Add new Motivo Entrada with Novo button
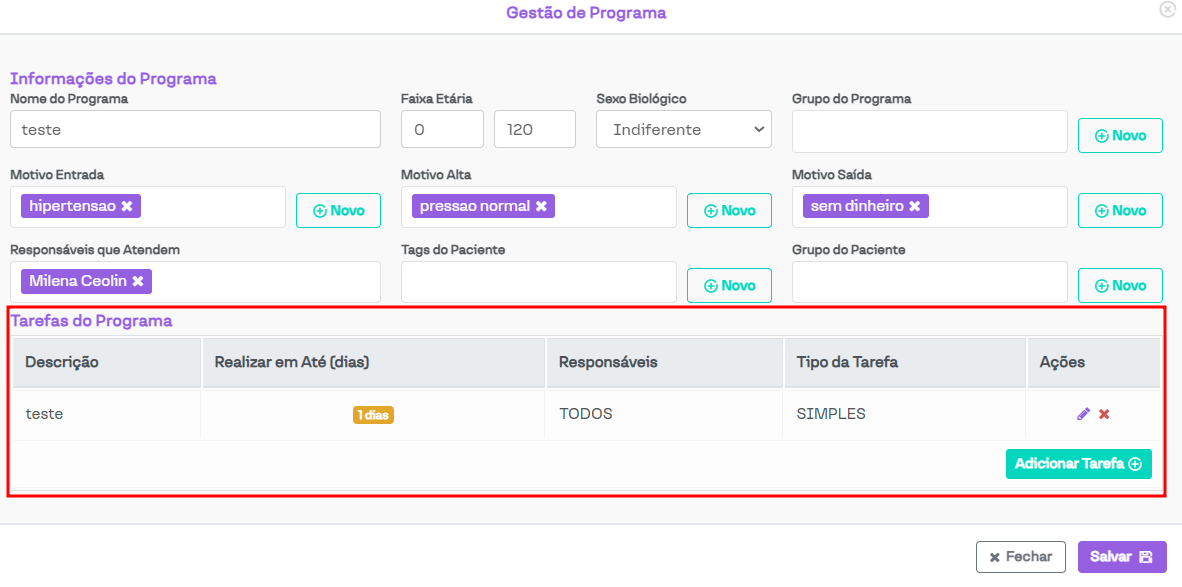Viewport: 1182px width, 587px height. [x=338, y=210]
